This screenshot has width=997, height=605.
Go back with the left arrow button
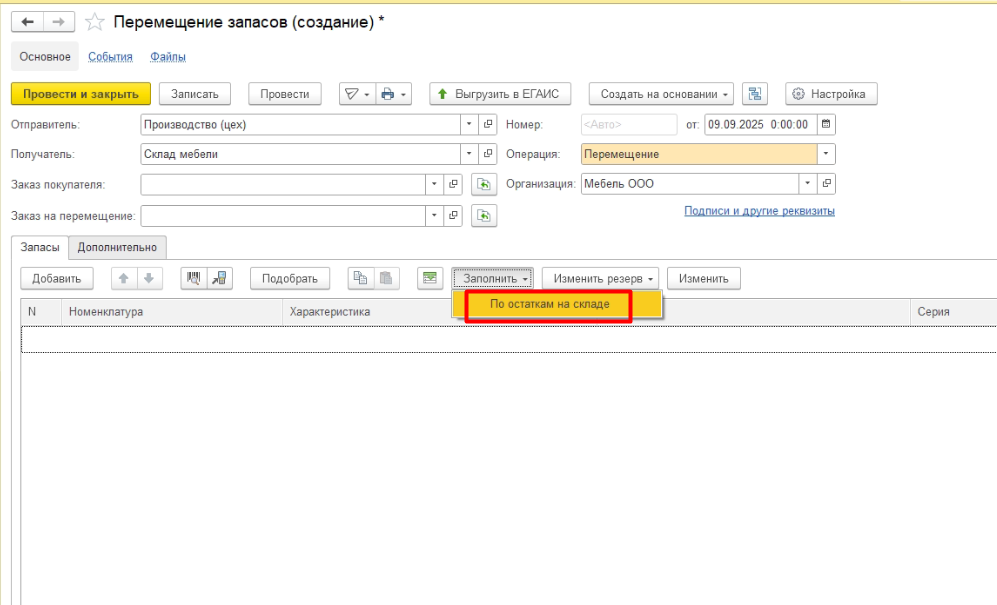point(27,22)
